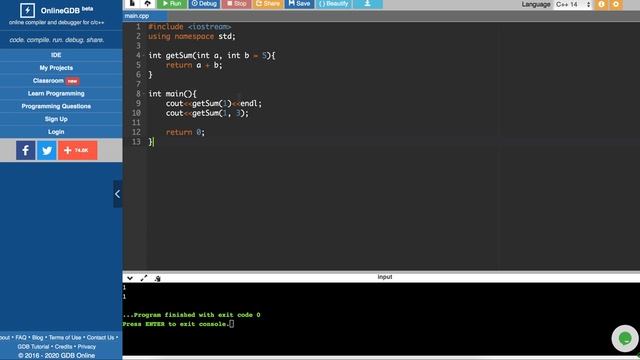The height and width of the screenshot is (360, 640).
Task: Open the IDE sidebar menu item
Action: [x=56, y=55]
